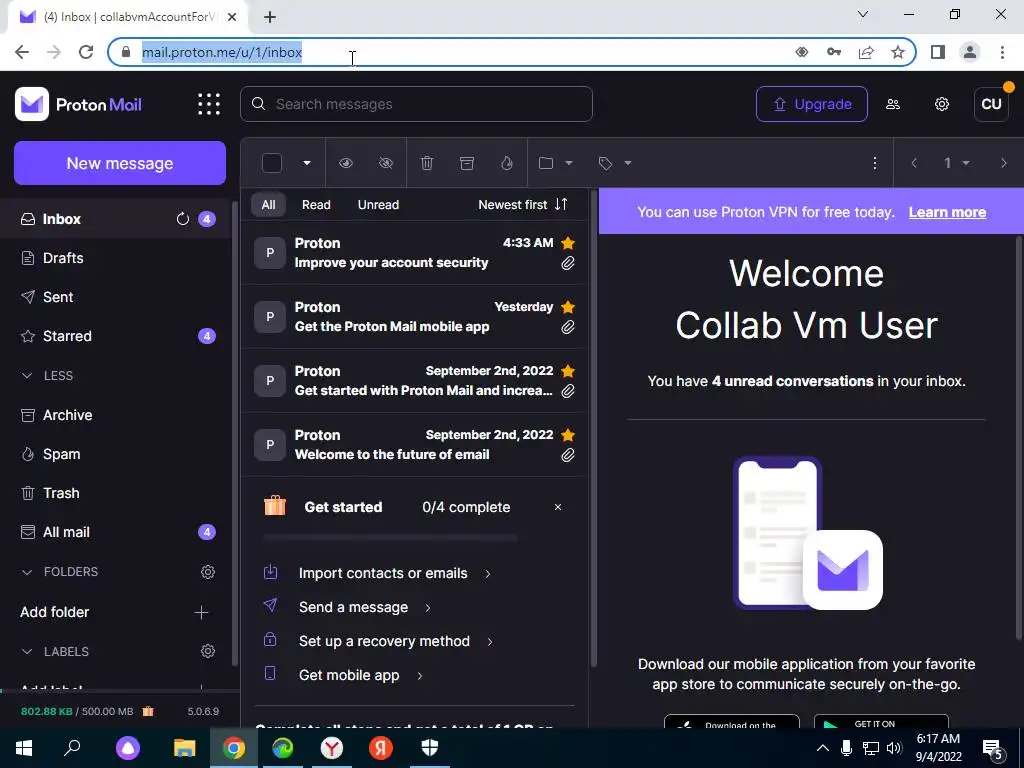
Task: Open the toolbar's three-dot more options
Action: [875, 163]
